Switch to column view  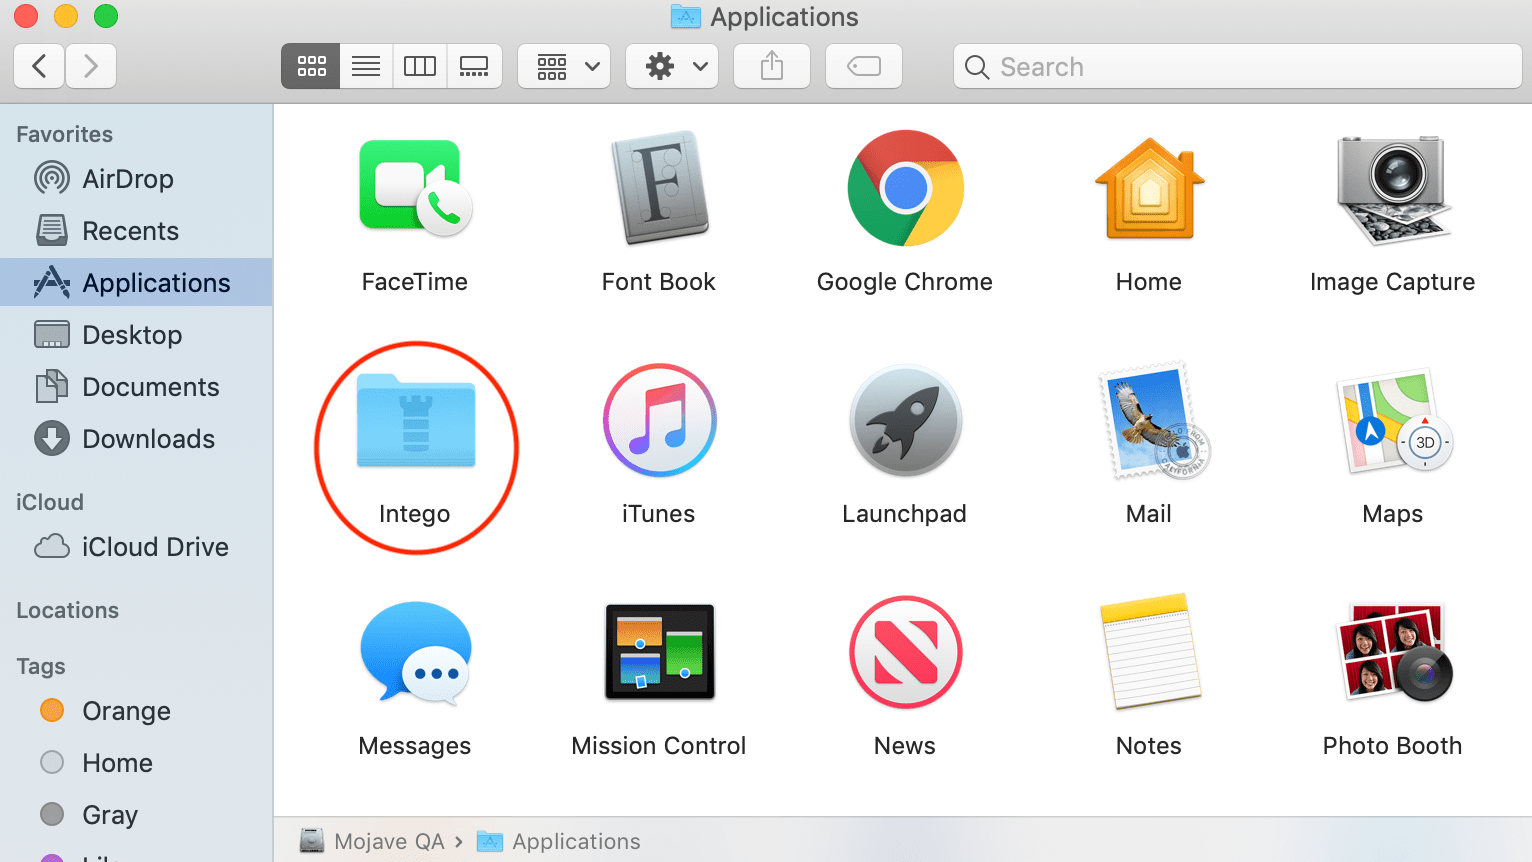[419, 66]
